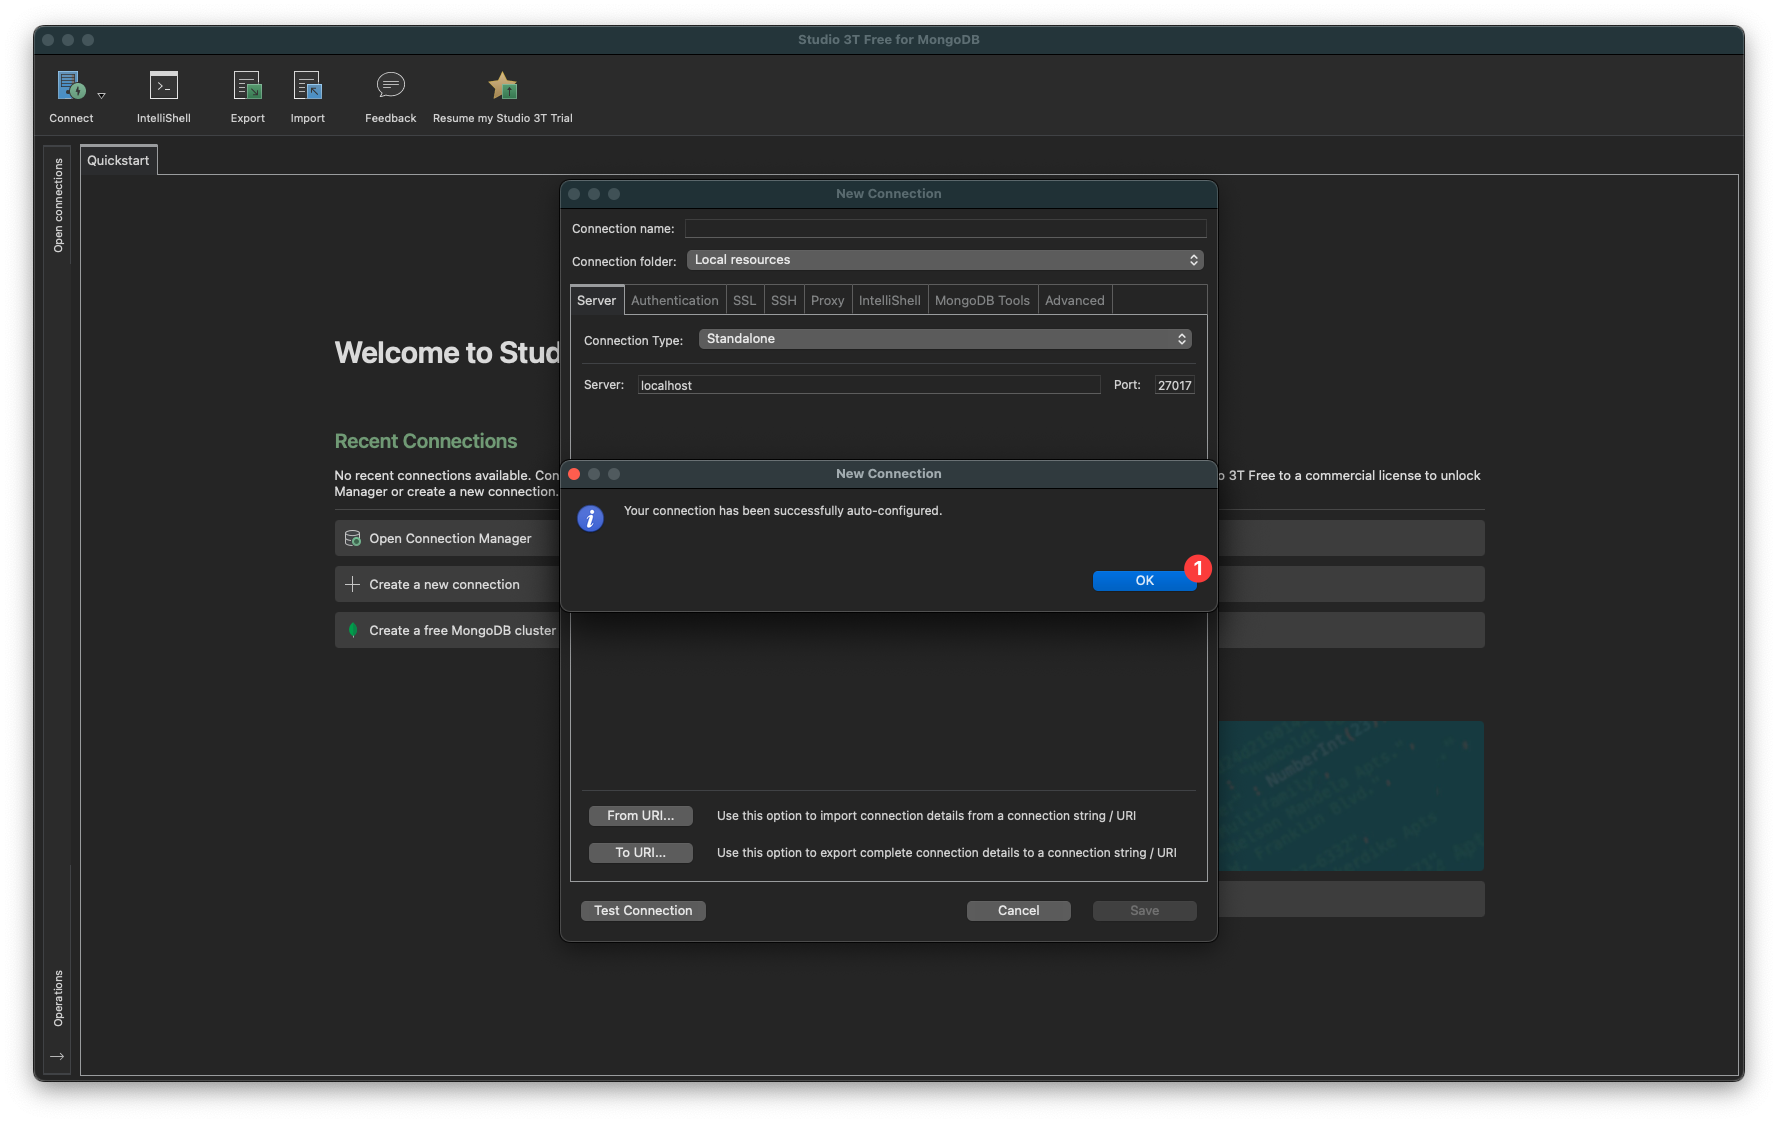Image resolution: width=1778 pixels, height=1123 pixels.
Task: Open the Open connections side panel
Action: pos(58,205)
